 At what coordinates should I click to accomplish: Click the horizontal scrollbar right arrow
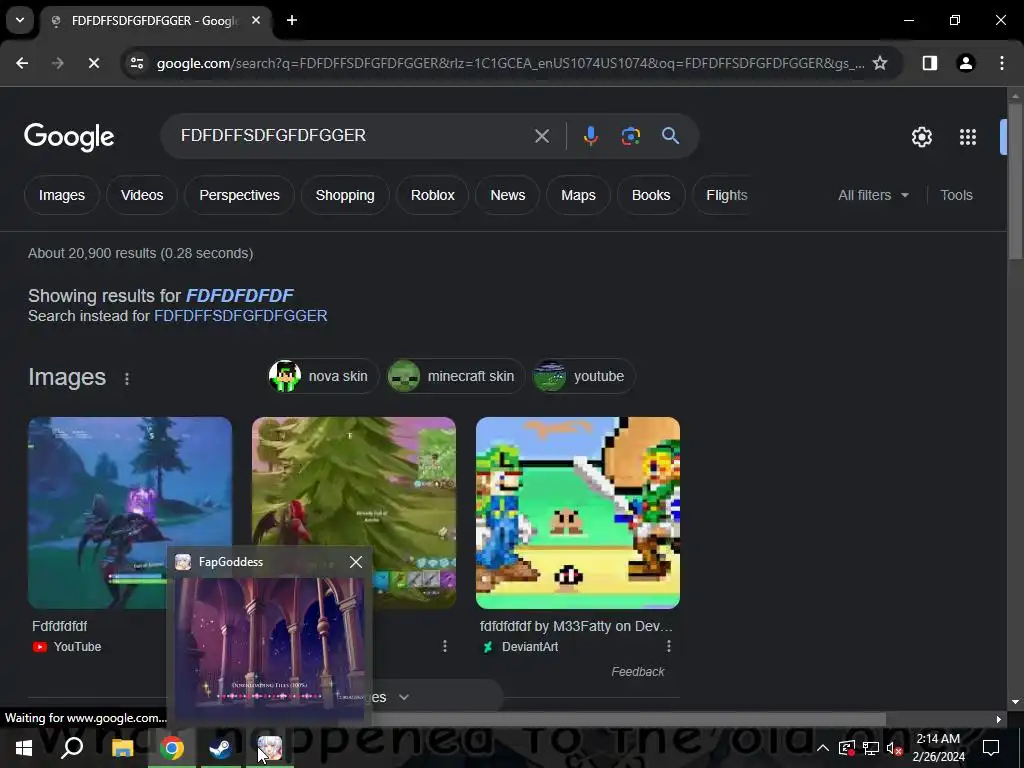(999, 720)
